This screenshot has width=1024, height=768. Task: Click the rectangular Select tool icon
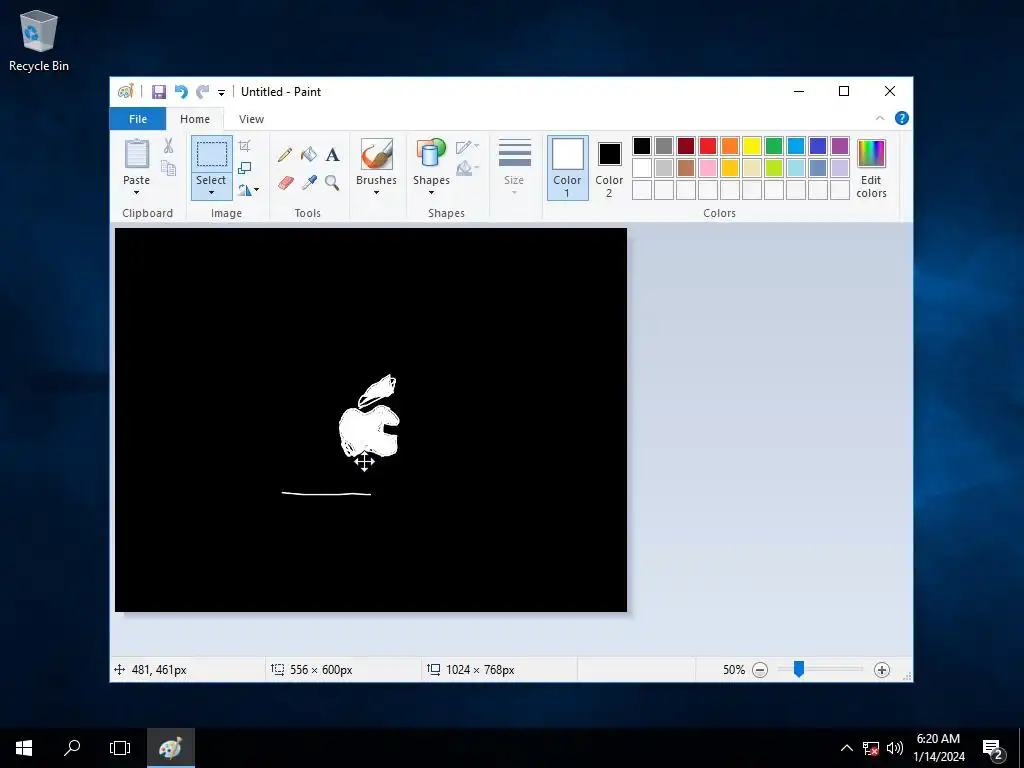(212, 154)
